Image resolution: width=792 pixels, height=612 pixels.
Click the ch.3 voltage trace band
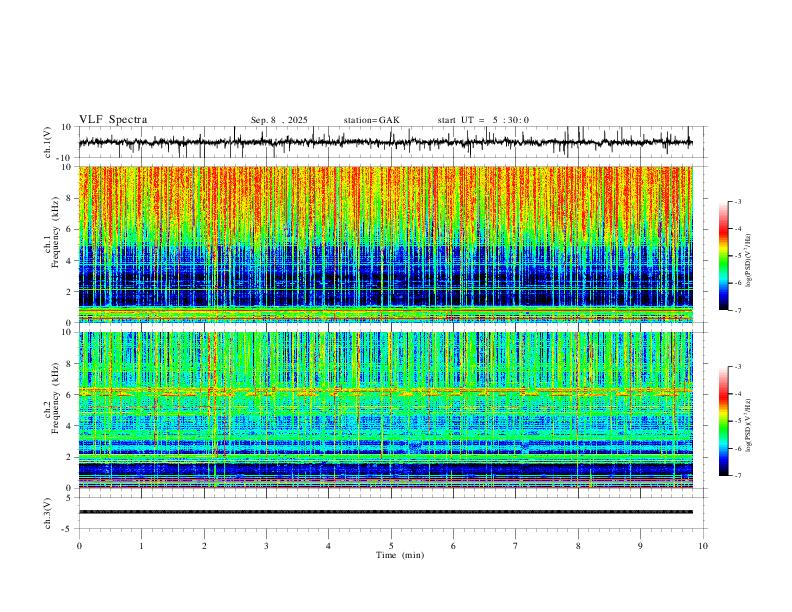(385, 512)
